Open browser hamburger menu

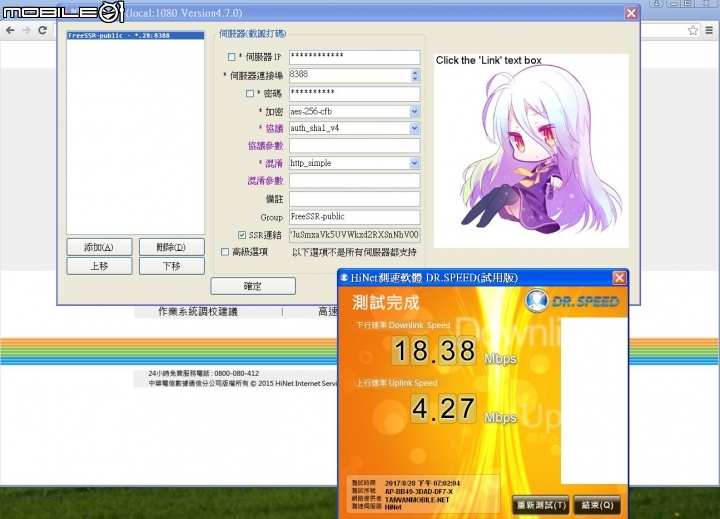[x=709, y=30]
